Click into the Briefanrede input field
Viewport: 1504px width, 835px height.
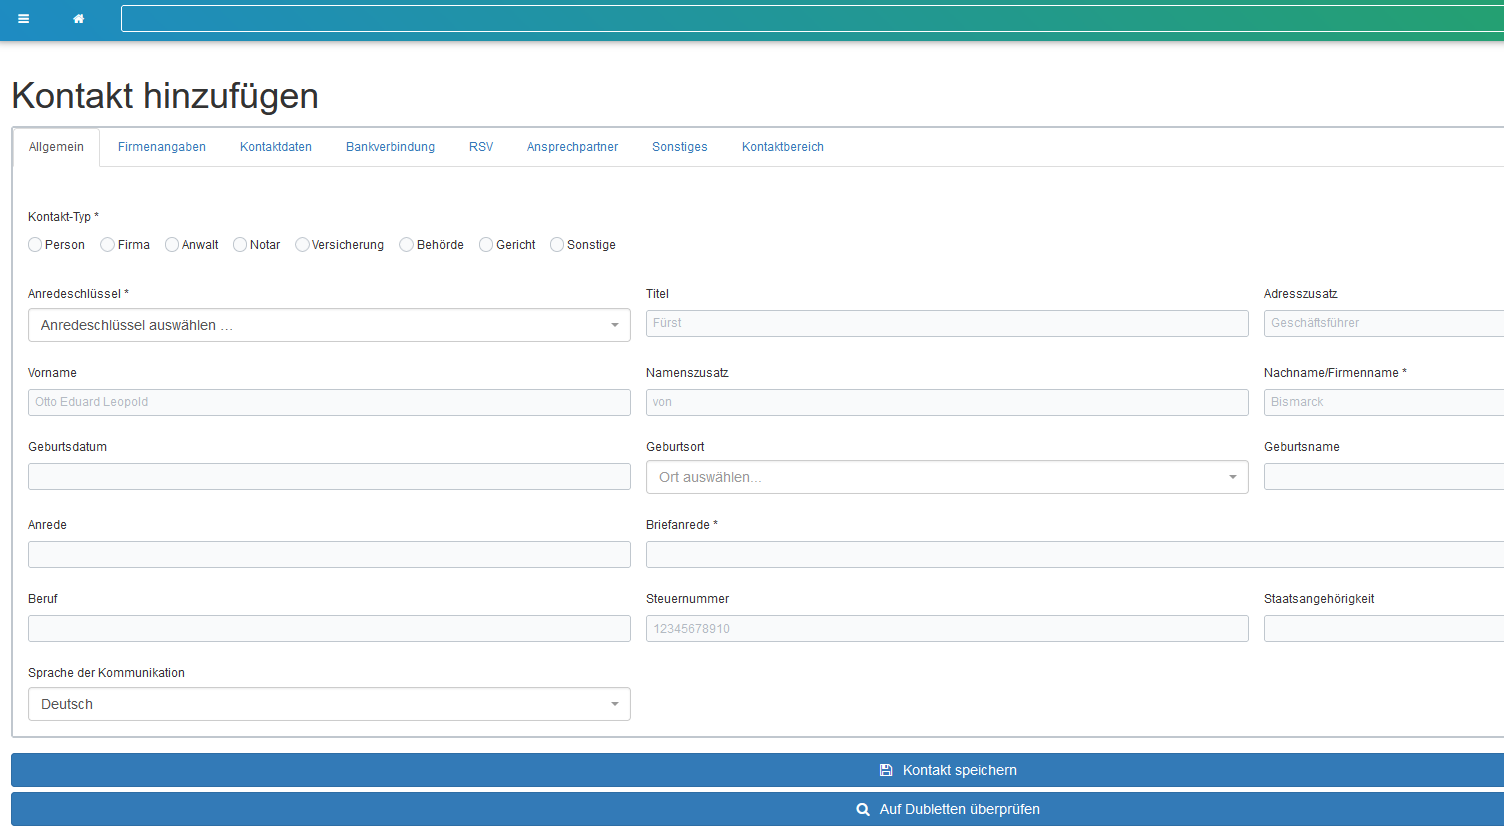1075,554
